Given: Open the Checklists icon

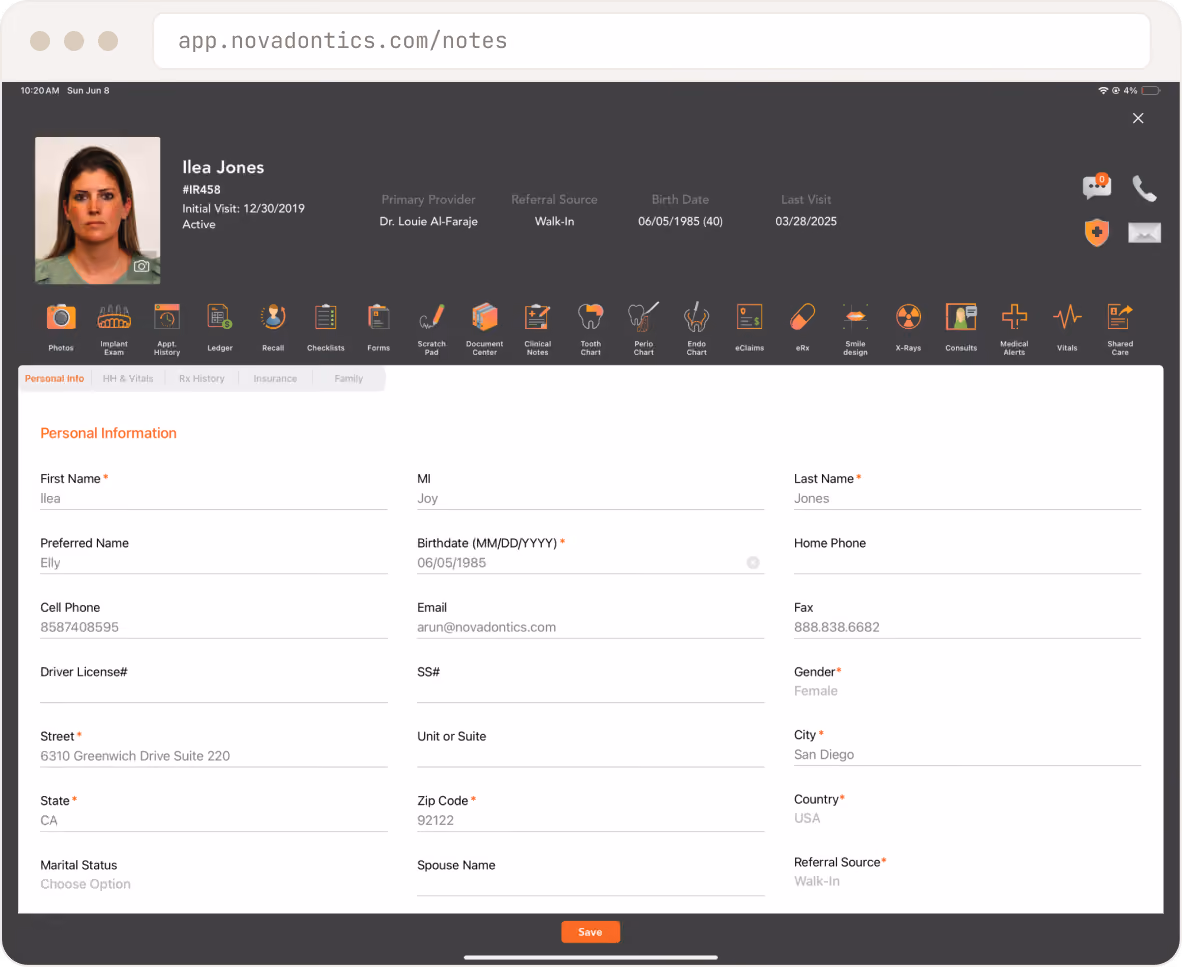Looking at the screenshot, I should pos(326,317).
